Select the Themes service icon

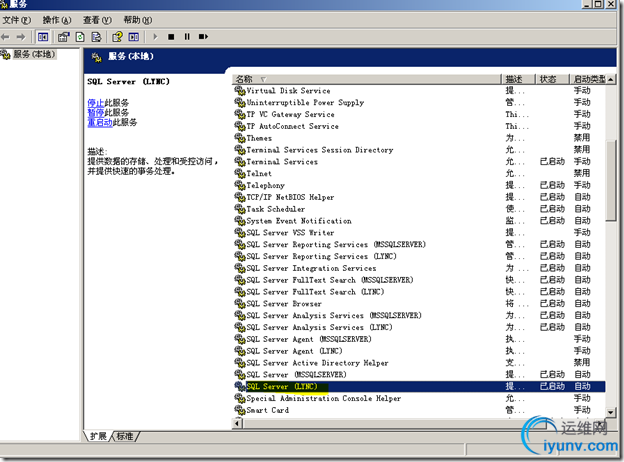[240, 138]
